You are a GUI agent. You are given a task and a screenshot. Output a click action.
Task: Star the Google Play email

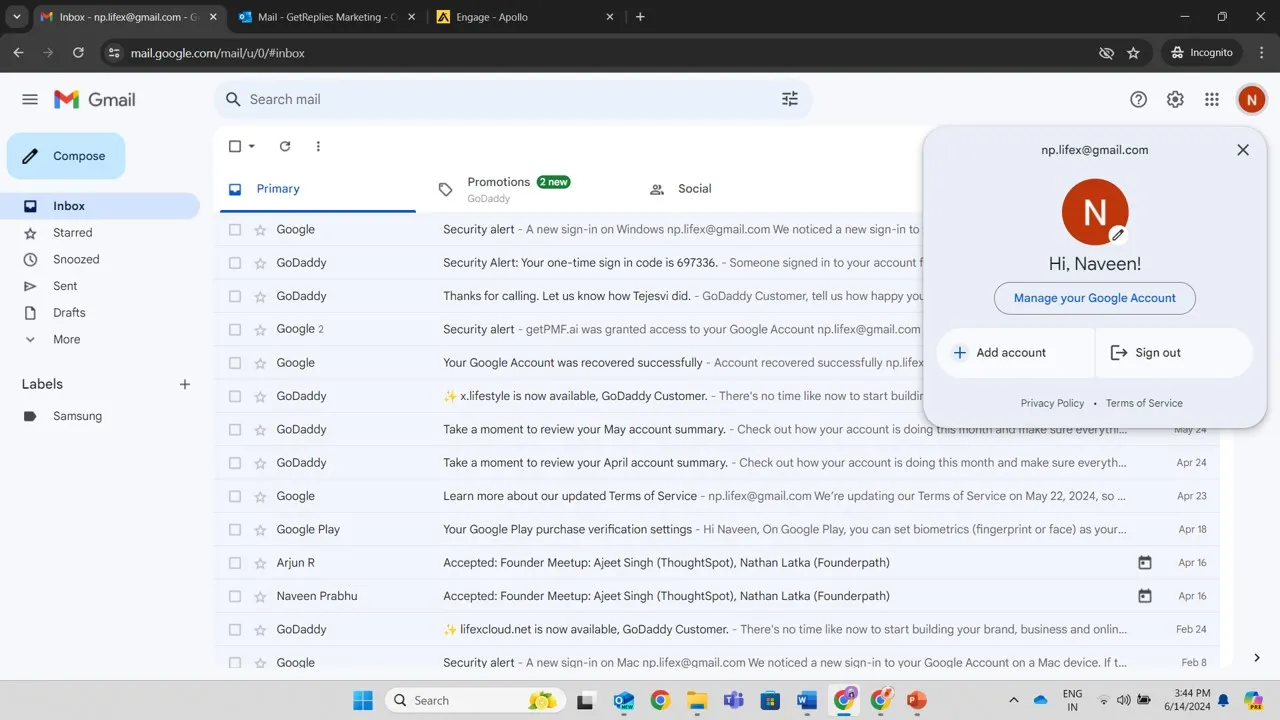(260, 529)
